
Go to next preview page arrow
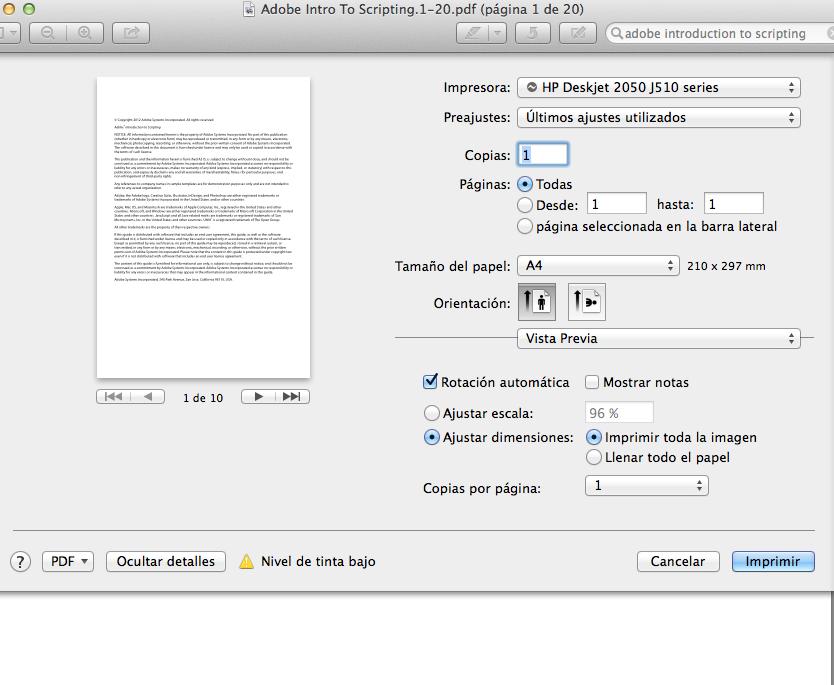258,397
